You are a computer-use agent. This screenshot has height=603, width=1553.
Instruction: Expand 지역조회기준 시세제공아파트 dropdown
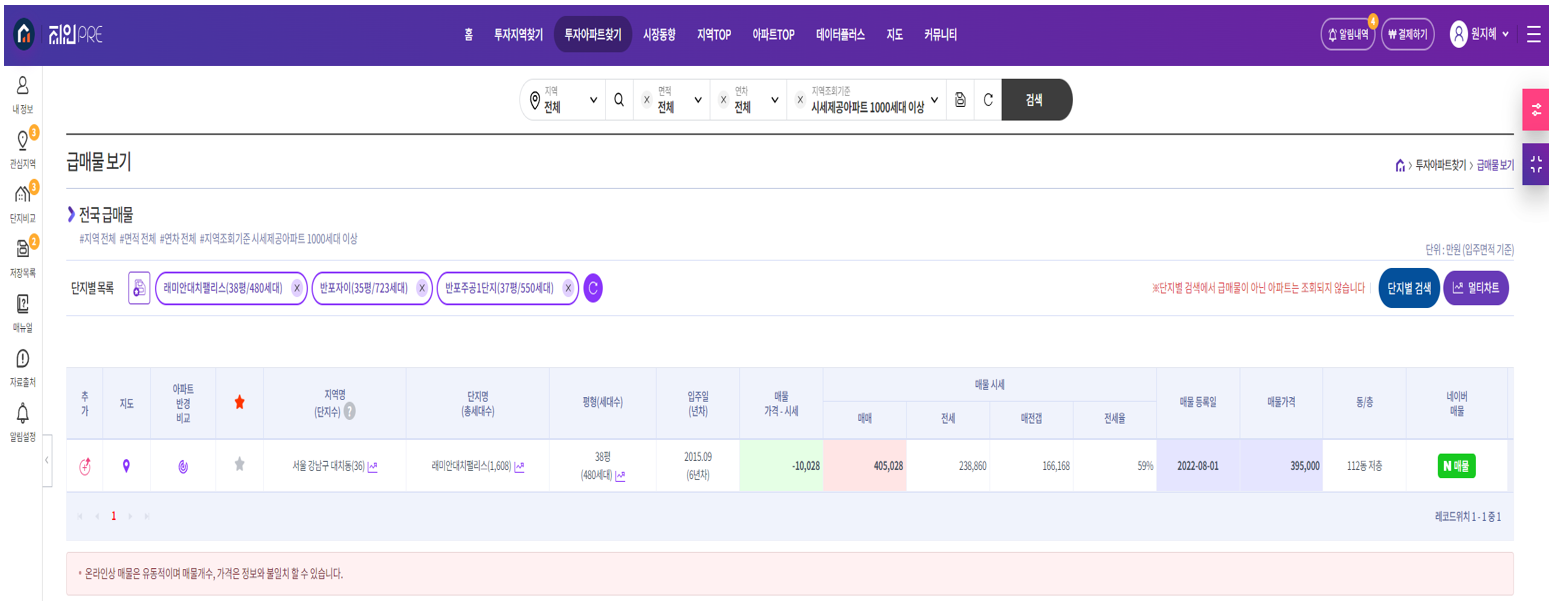(874, 100)
